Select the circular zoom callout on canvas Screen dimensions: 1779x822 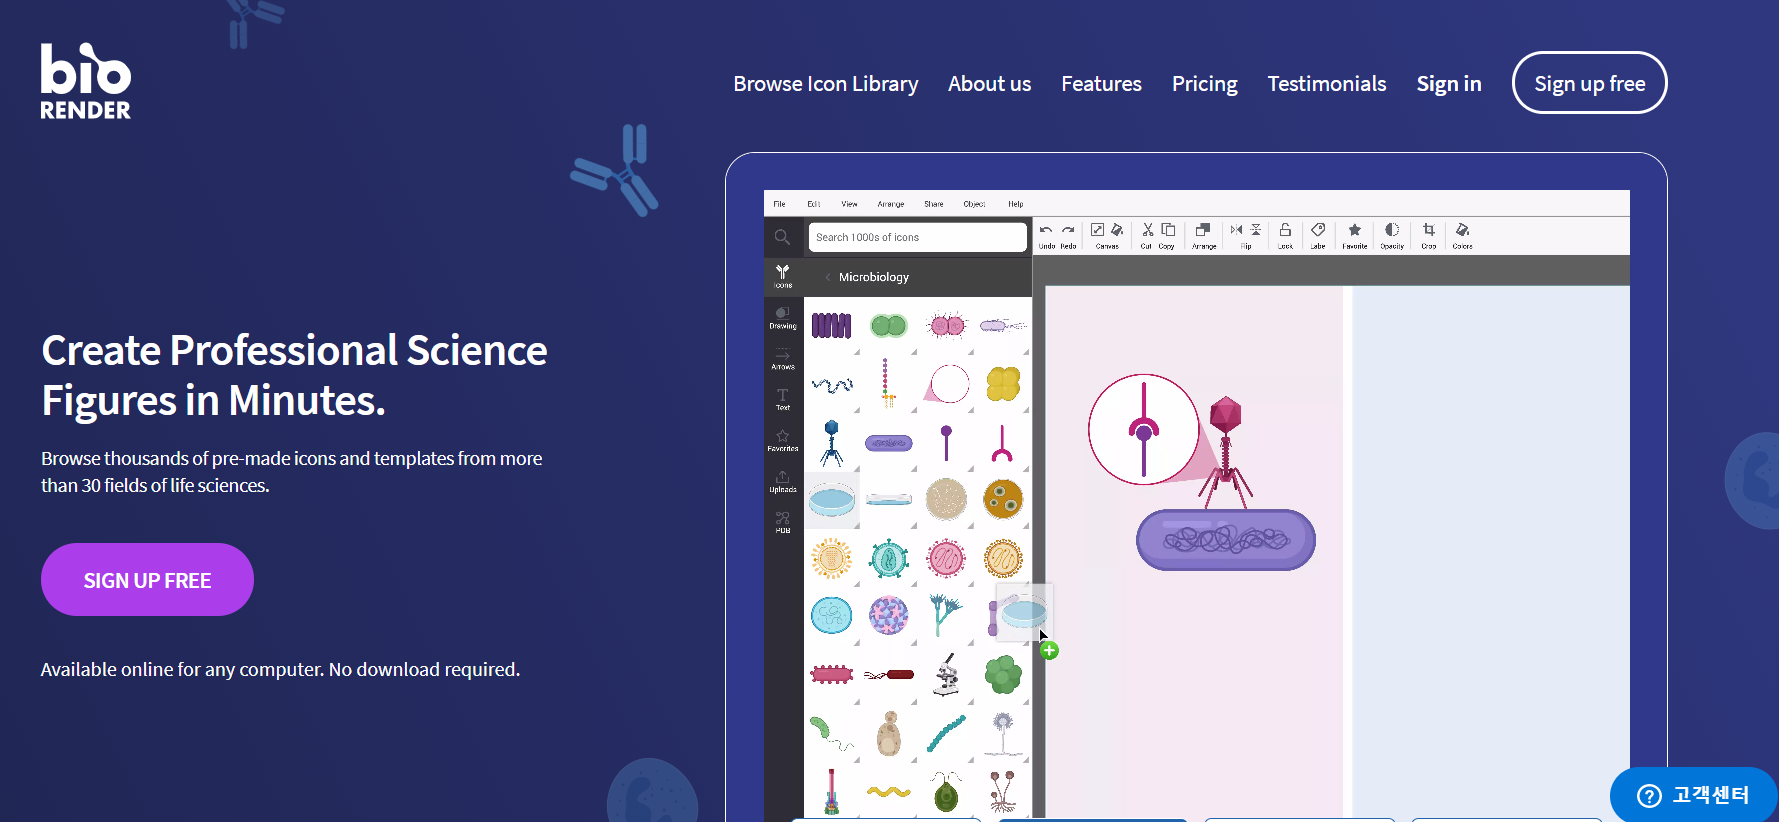pos(1144,430)
